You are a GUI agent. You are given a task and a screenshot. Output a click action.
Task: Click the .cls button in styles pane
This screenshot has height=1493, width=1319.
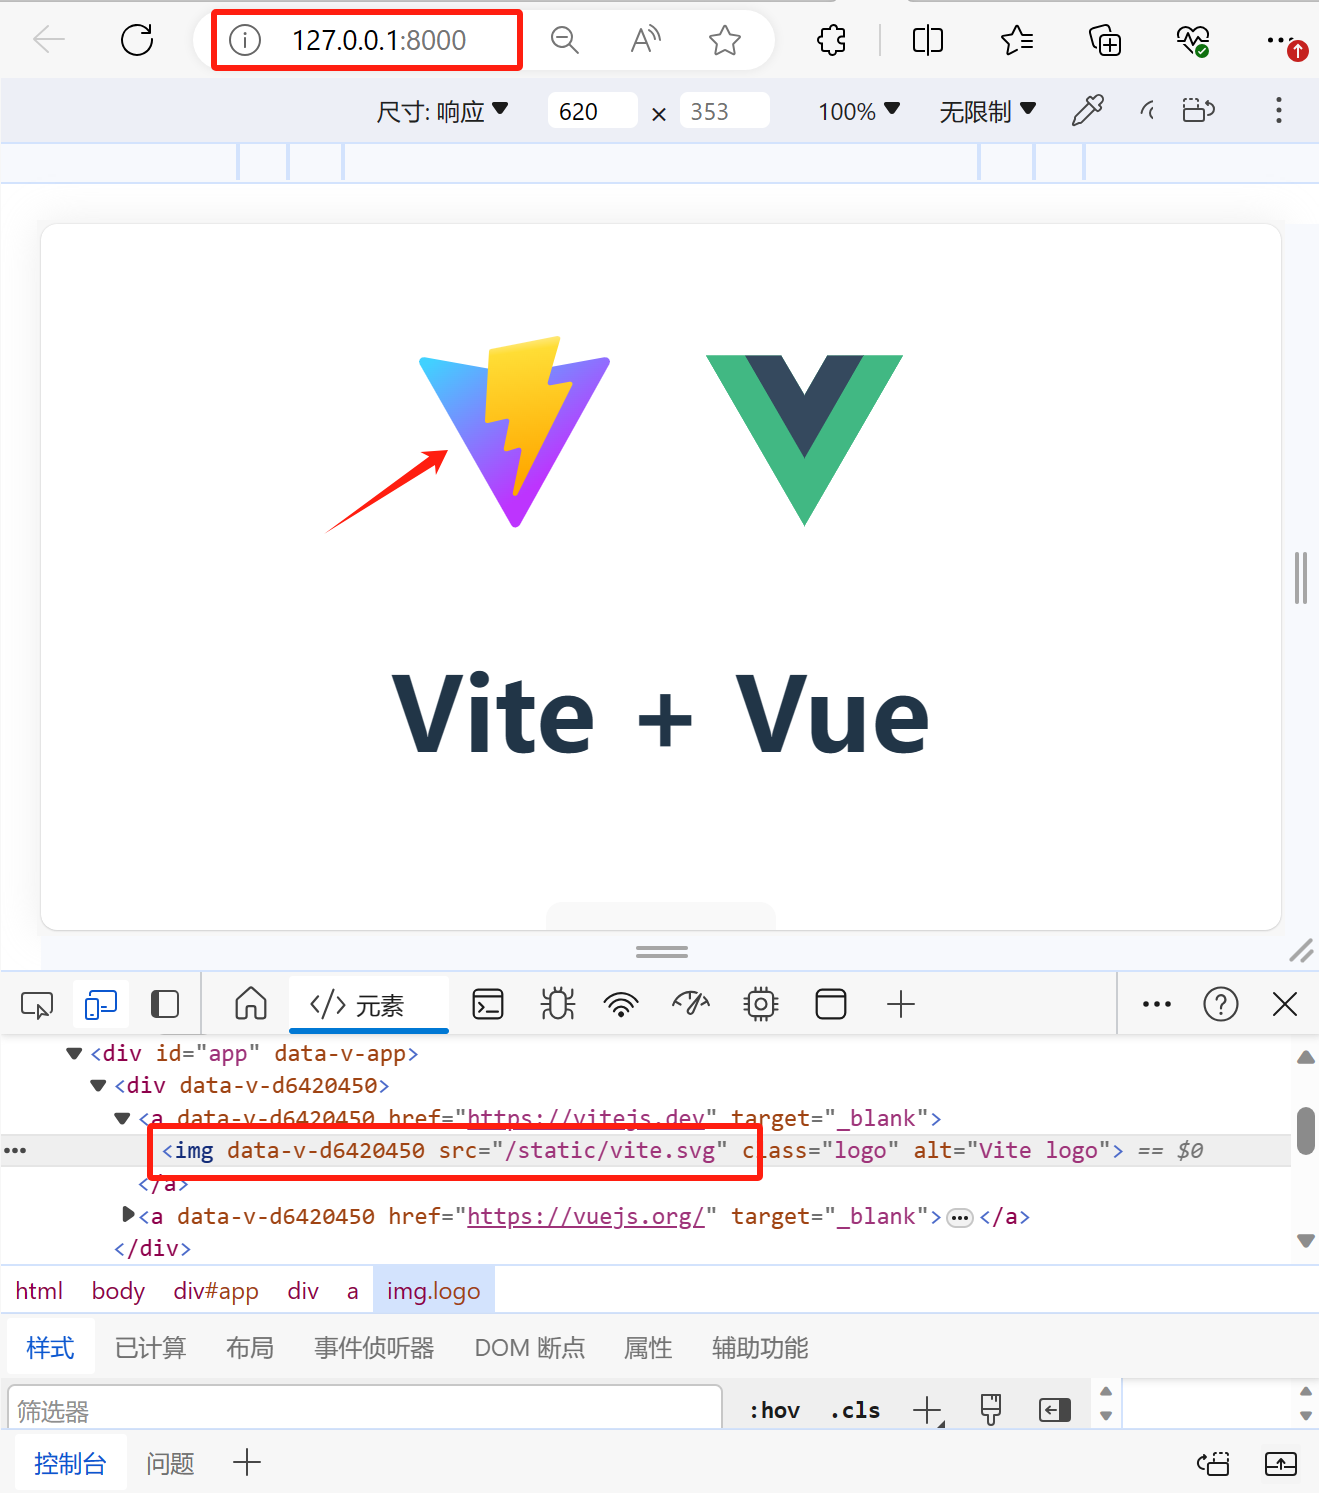click(855, 1410)
